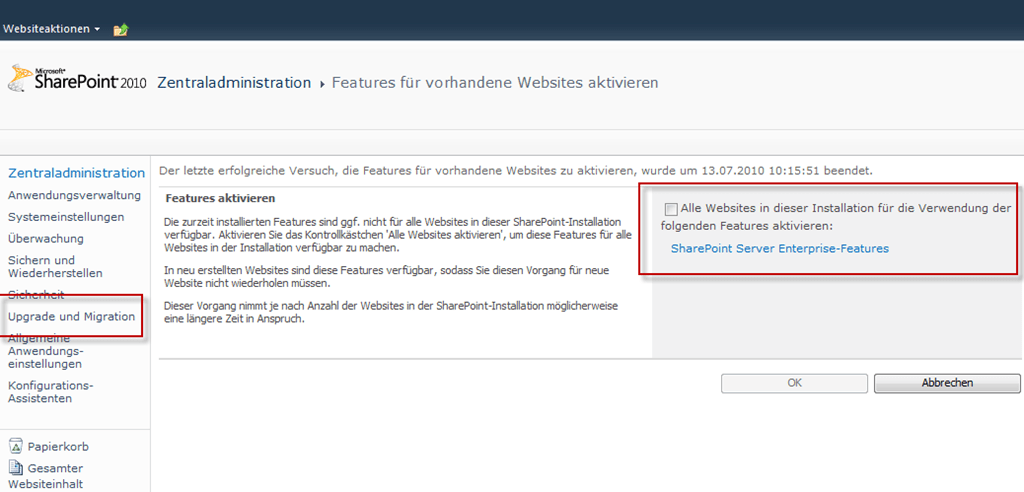
Task: Open Sichern und Wiederherstellen
Action: tap(55, 266)
